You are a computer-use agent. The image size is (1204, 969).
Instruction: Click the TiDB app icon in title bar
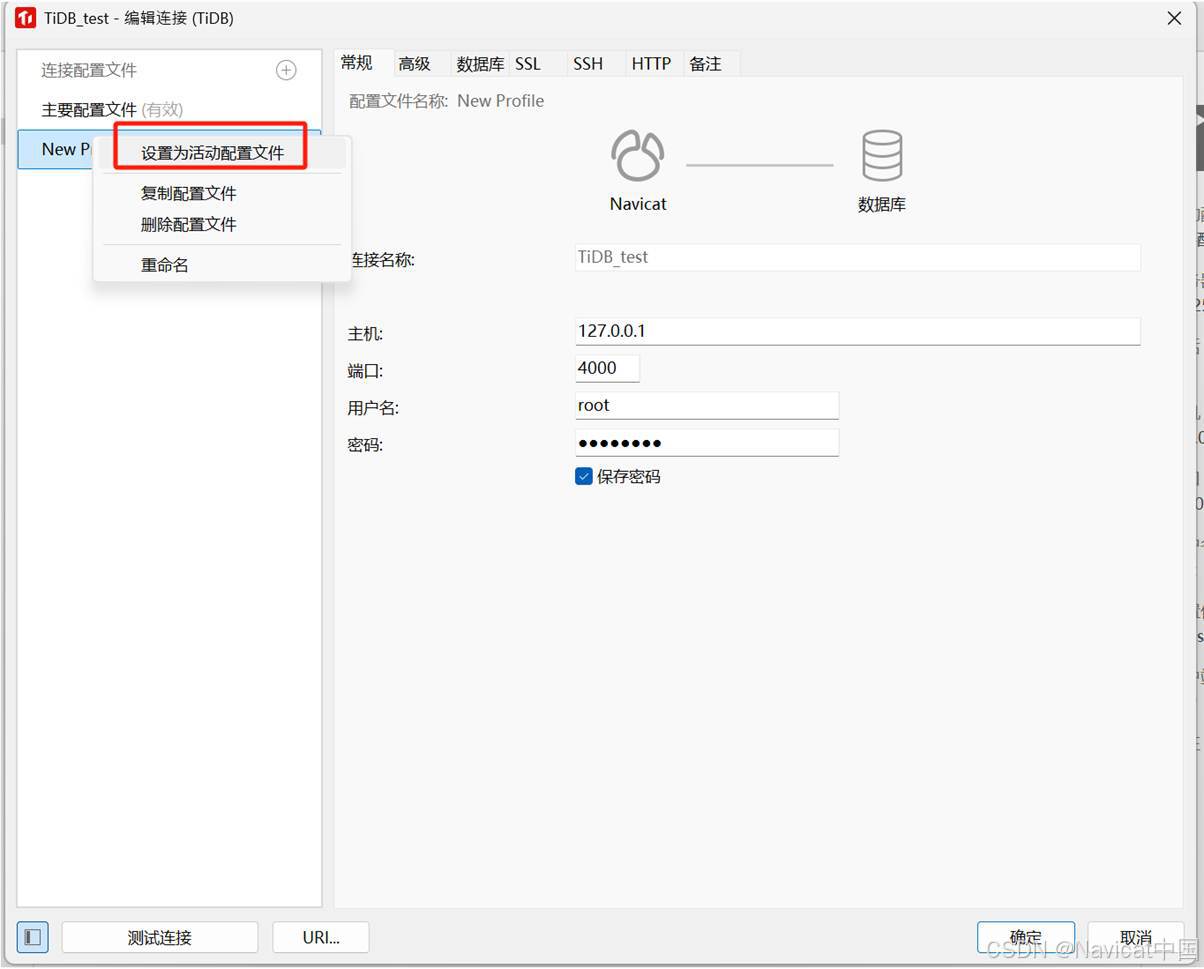(25, 18)
